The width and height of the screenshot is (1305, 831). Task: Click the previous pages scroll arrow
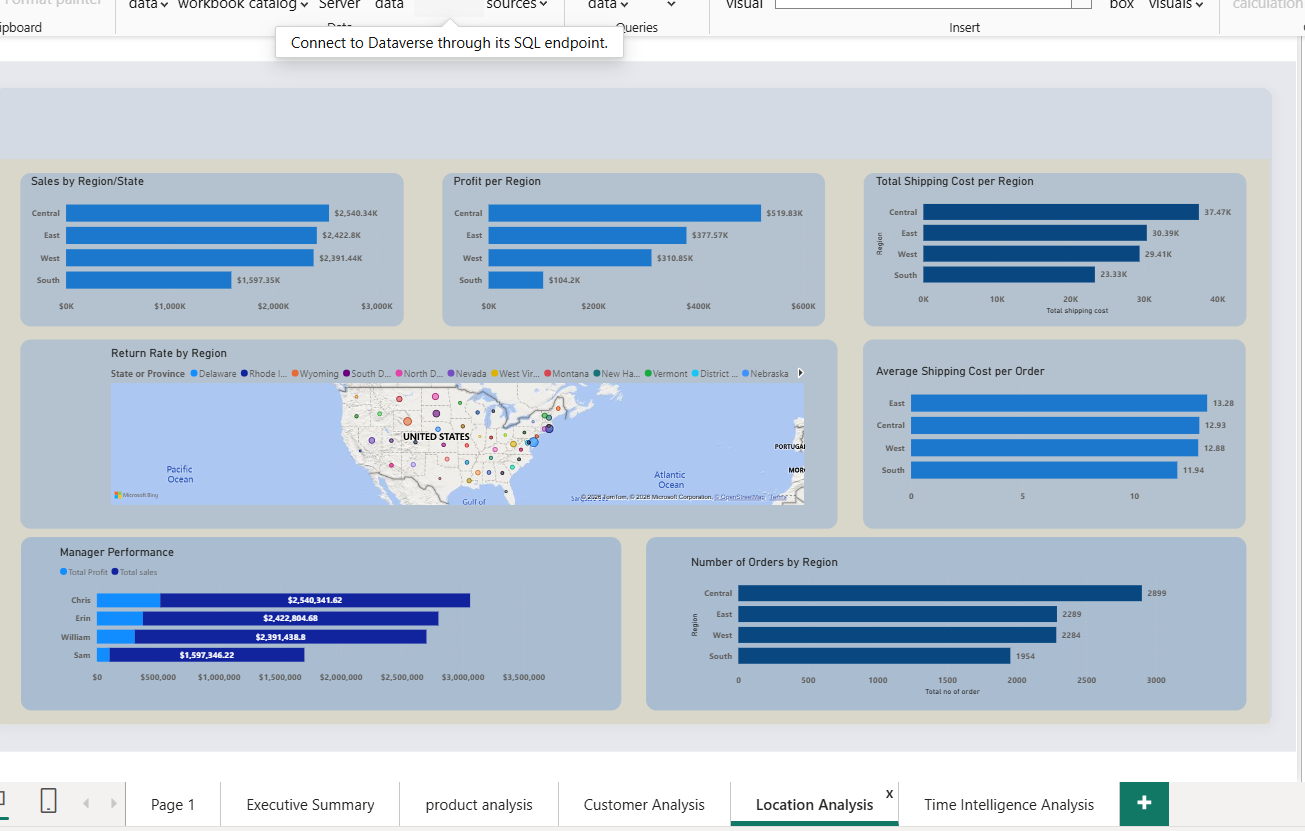point(86,803)
